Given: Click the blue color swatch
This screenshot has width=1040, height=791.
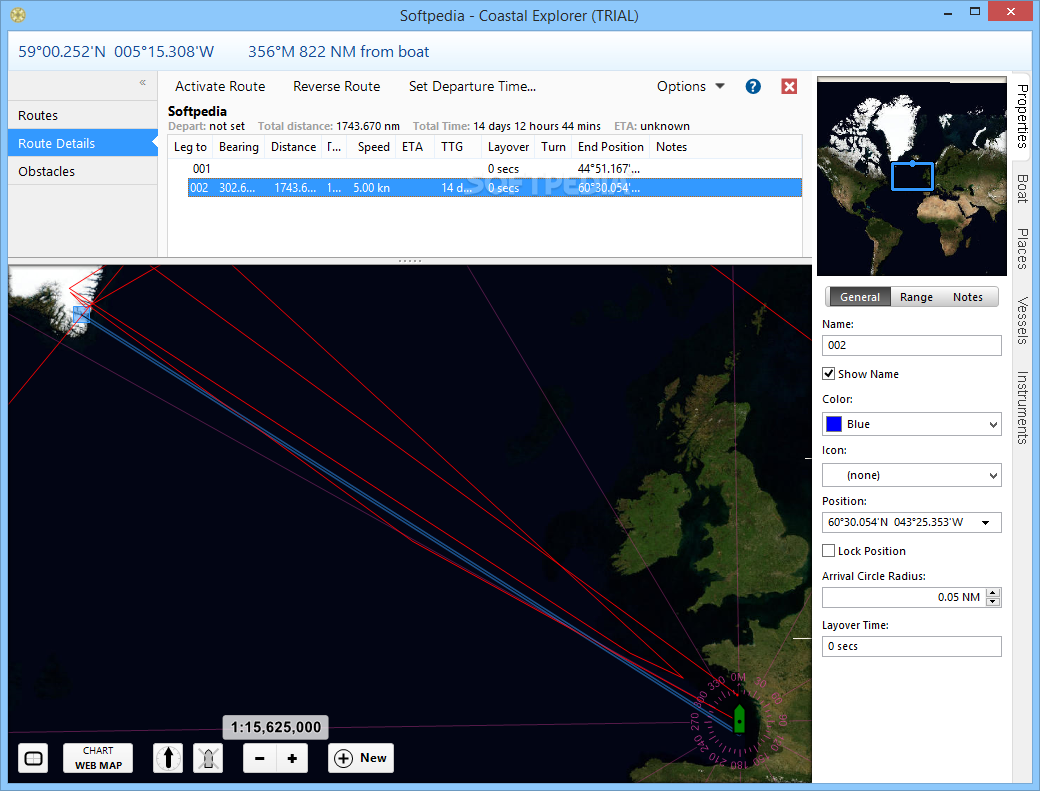Looking at the screenshot, I should 834,424.
